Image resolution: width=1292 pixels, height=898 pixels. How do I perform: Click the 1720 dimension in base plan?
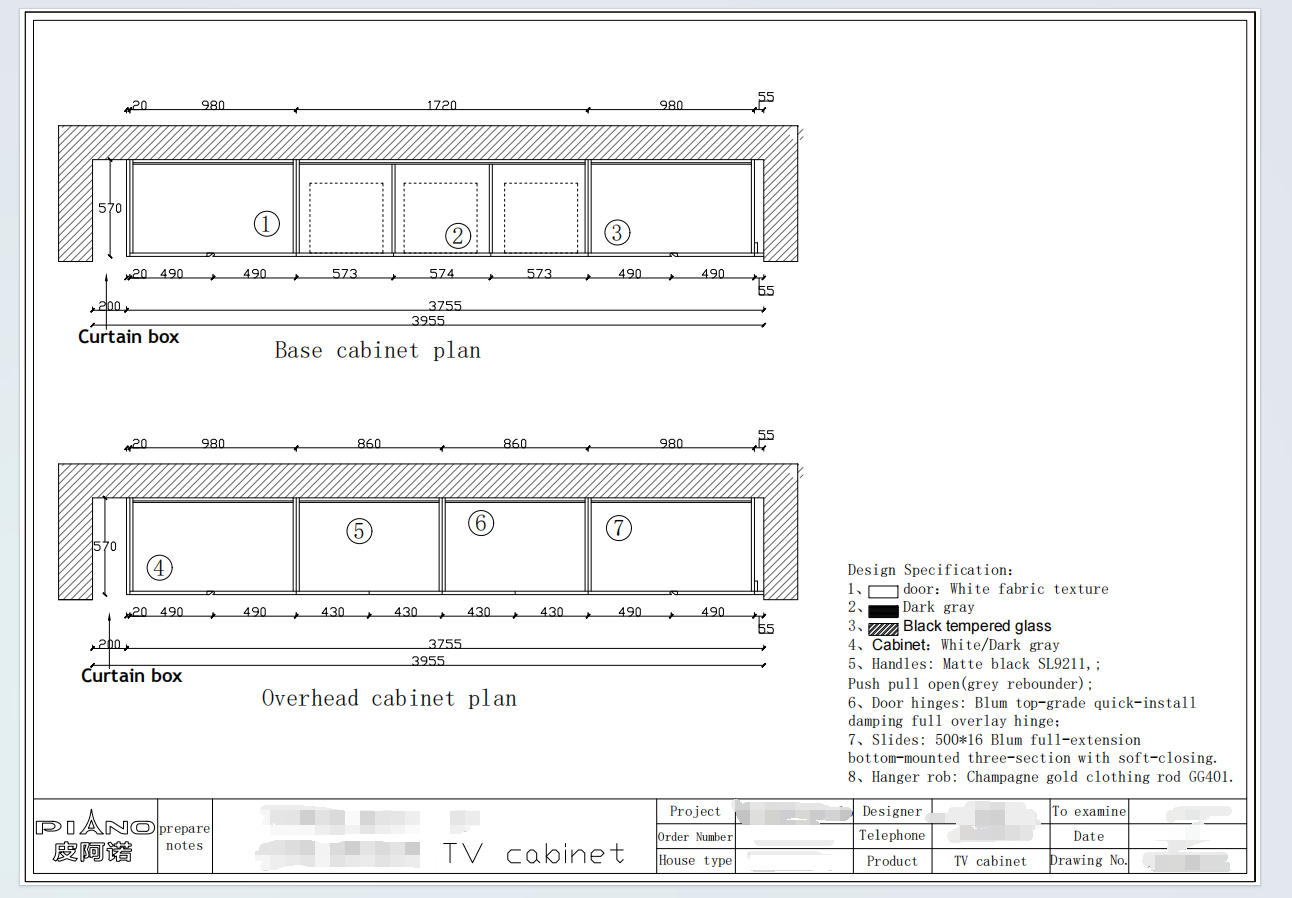click(441, 105)
